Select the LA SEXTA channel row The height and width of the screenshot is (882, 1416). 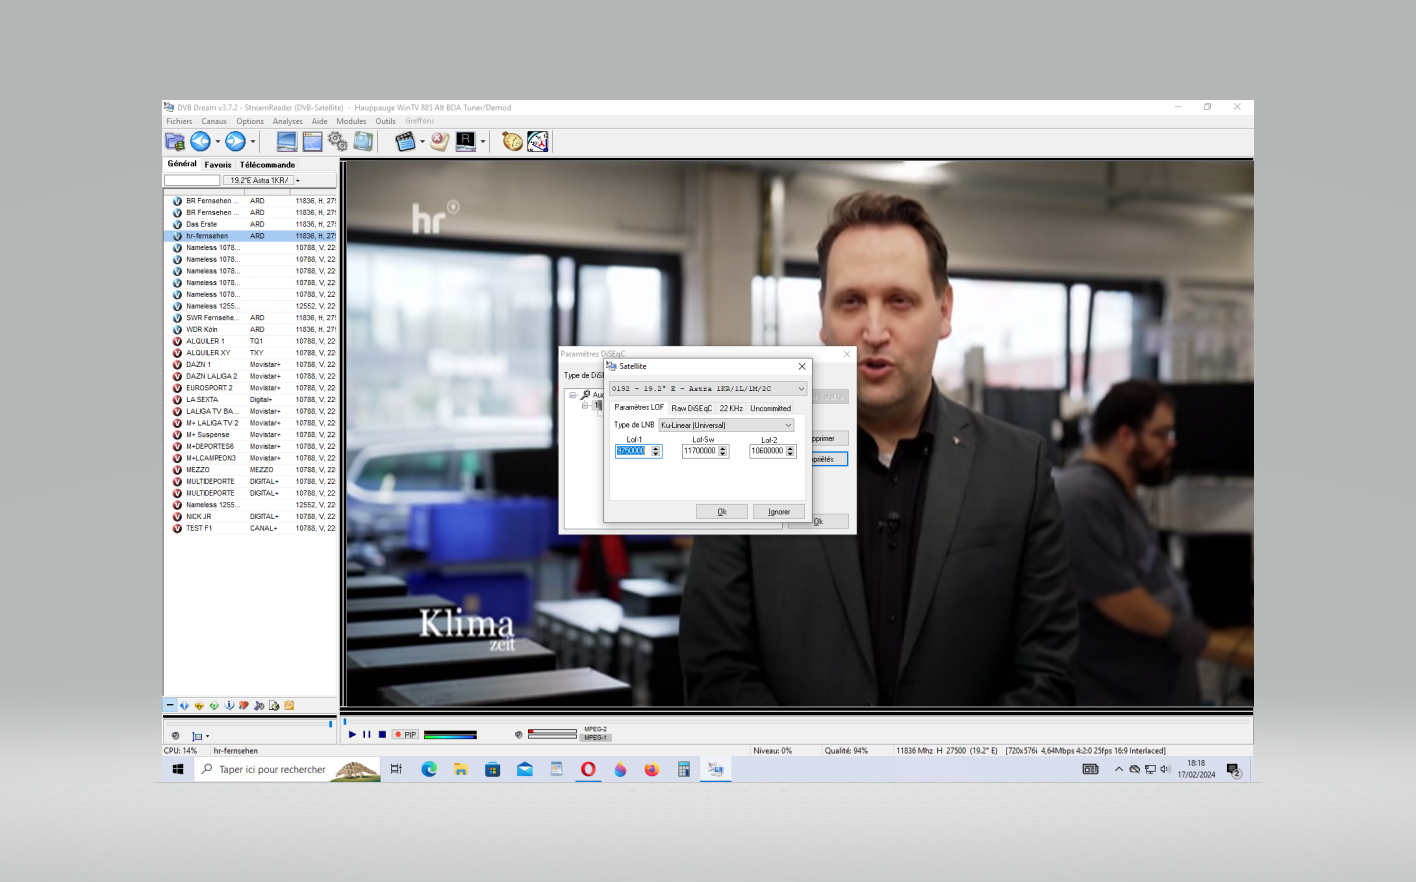251,400
